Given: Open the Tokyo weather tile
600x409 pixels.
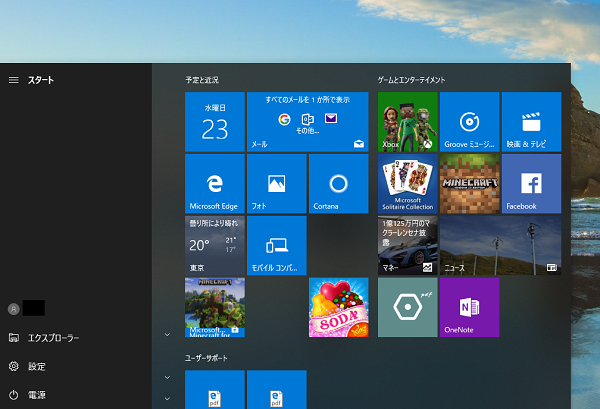Looking at the screenshot, I should pos(214,245).
